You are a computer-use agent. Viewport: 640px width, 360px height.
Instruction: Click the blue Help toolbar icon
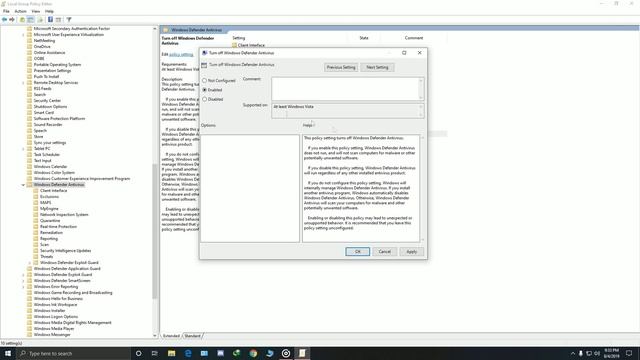(50, 20)
